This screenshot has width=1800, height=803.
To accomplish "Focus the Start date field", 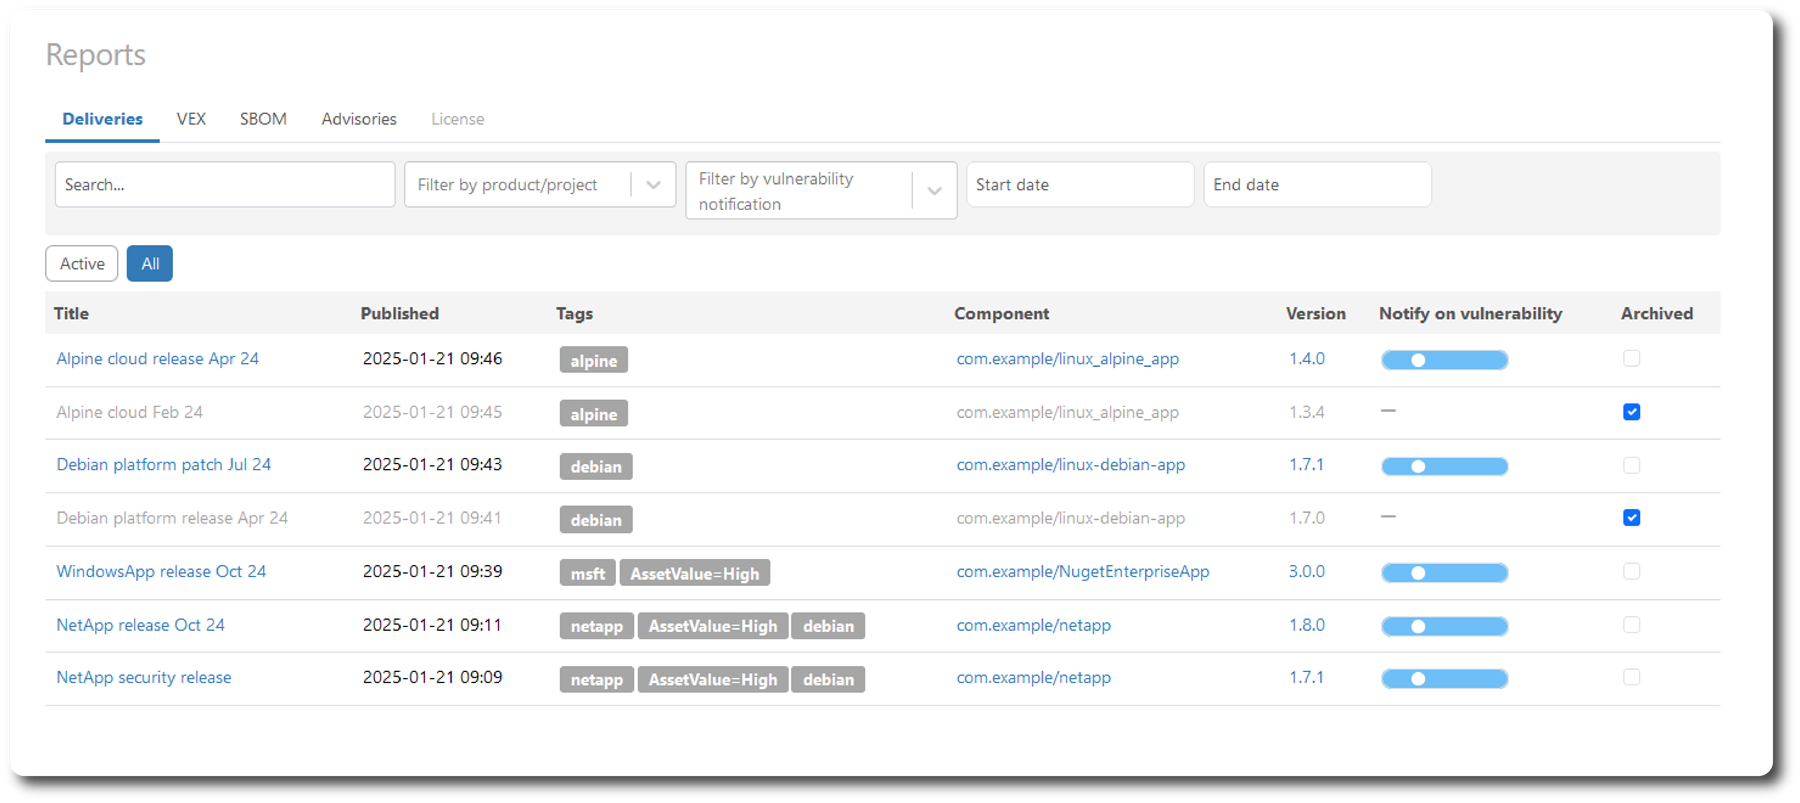I will pos(1080,185).
